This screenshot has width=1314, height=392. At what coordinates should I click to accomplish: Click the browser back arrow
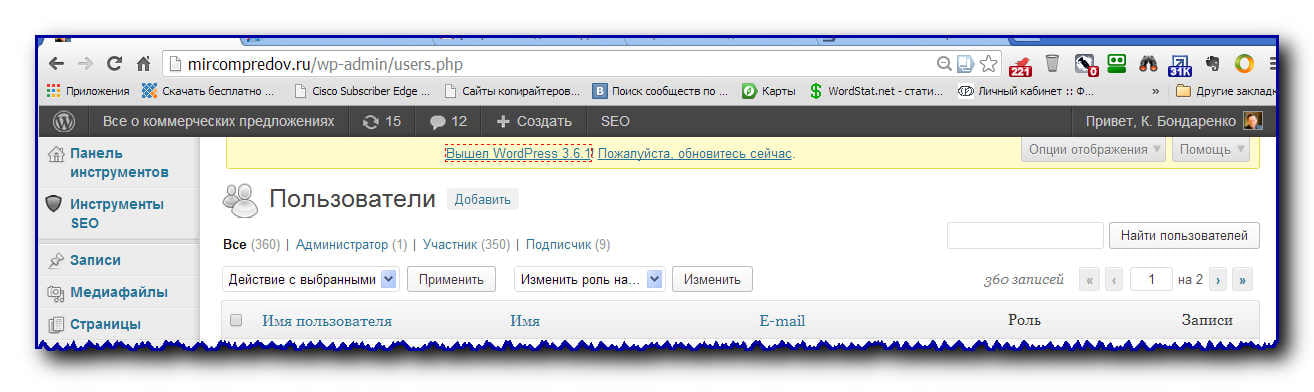56,63
